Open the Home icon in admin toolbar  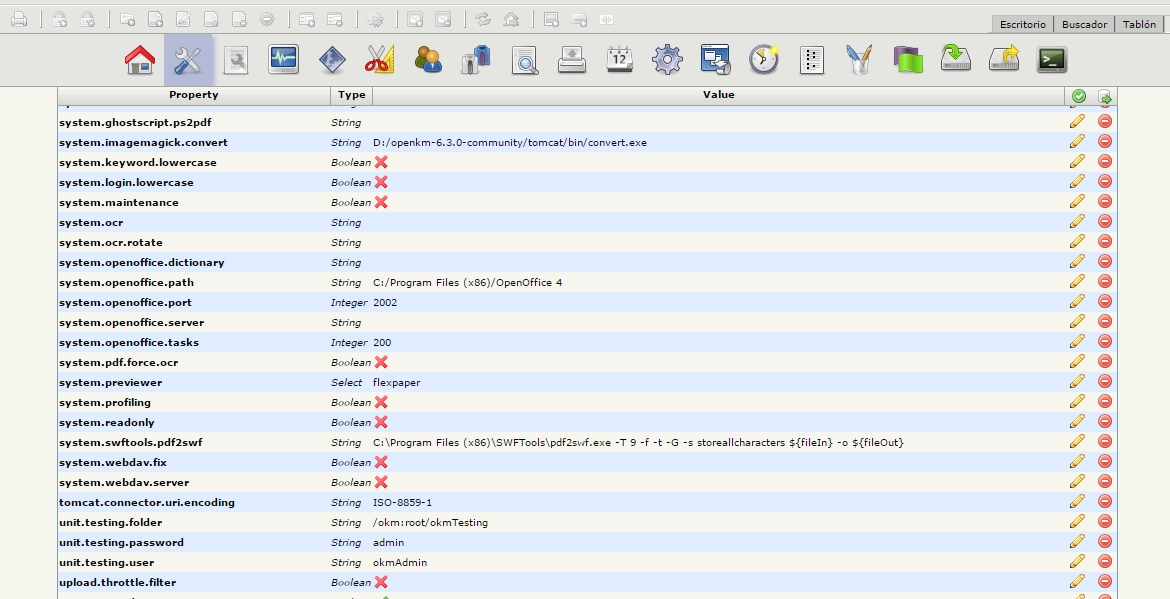point(140,60)
